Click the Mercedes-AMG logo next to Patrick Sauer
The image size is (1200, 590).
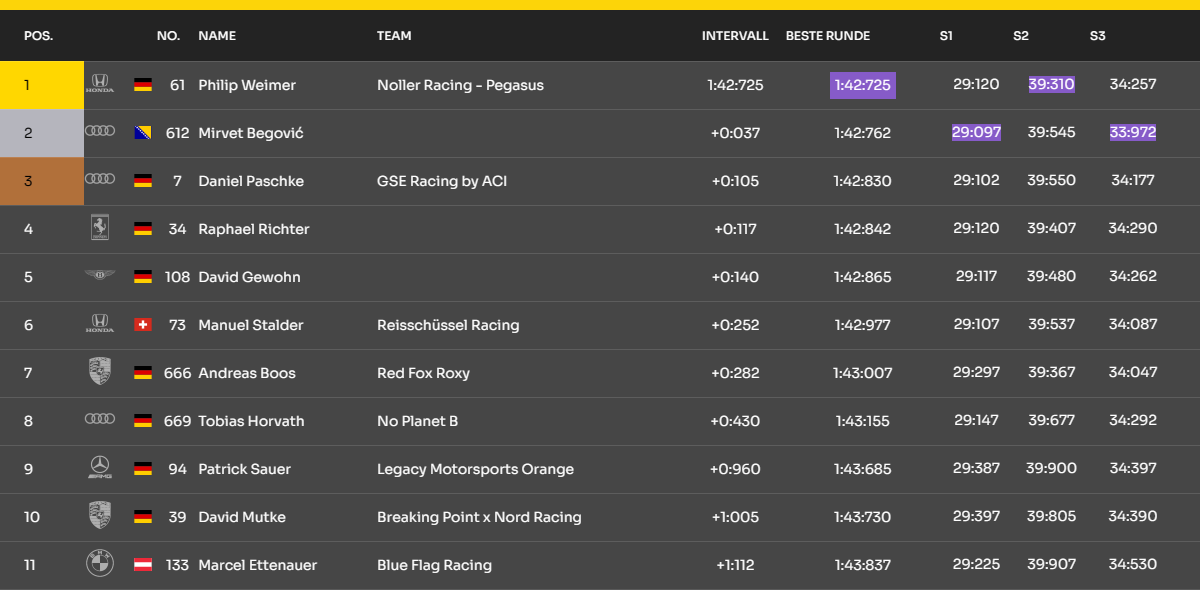(99, 468)
